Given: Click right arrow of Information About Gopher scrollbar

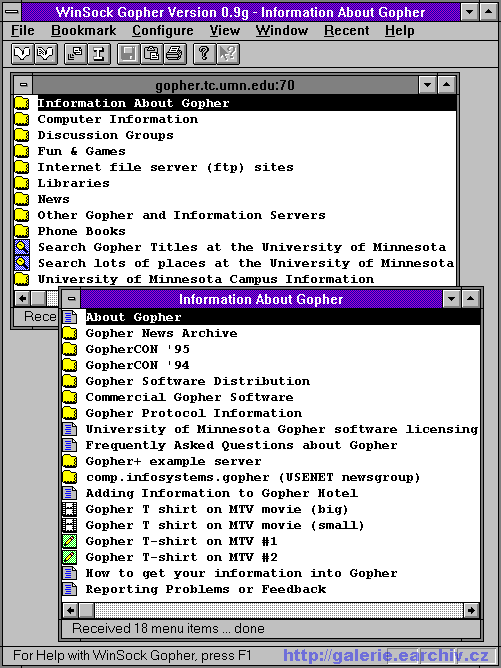Looking at the screenshot, I should 471,610.
